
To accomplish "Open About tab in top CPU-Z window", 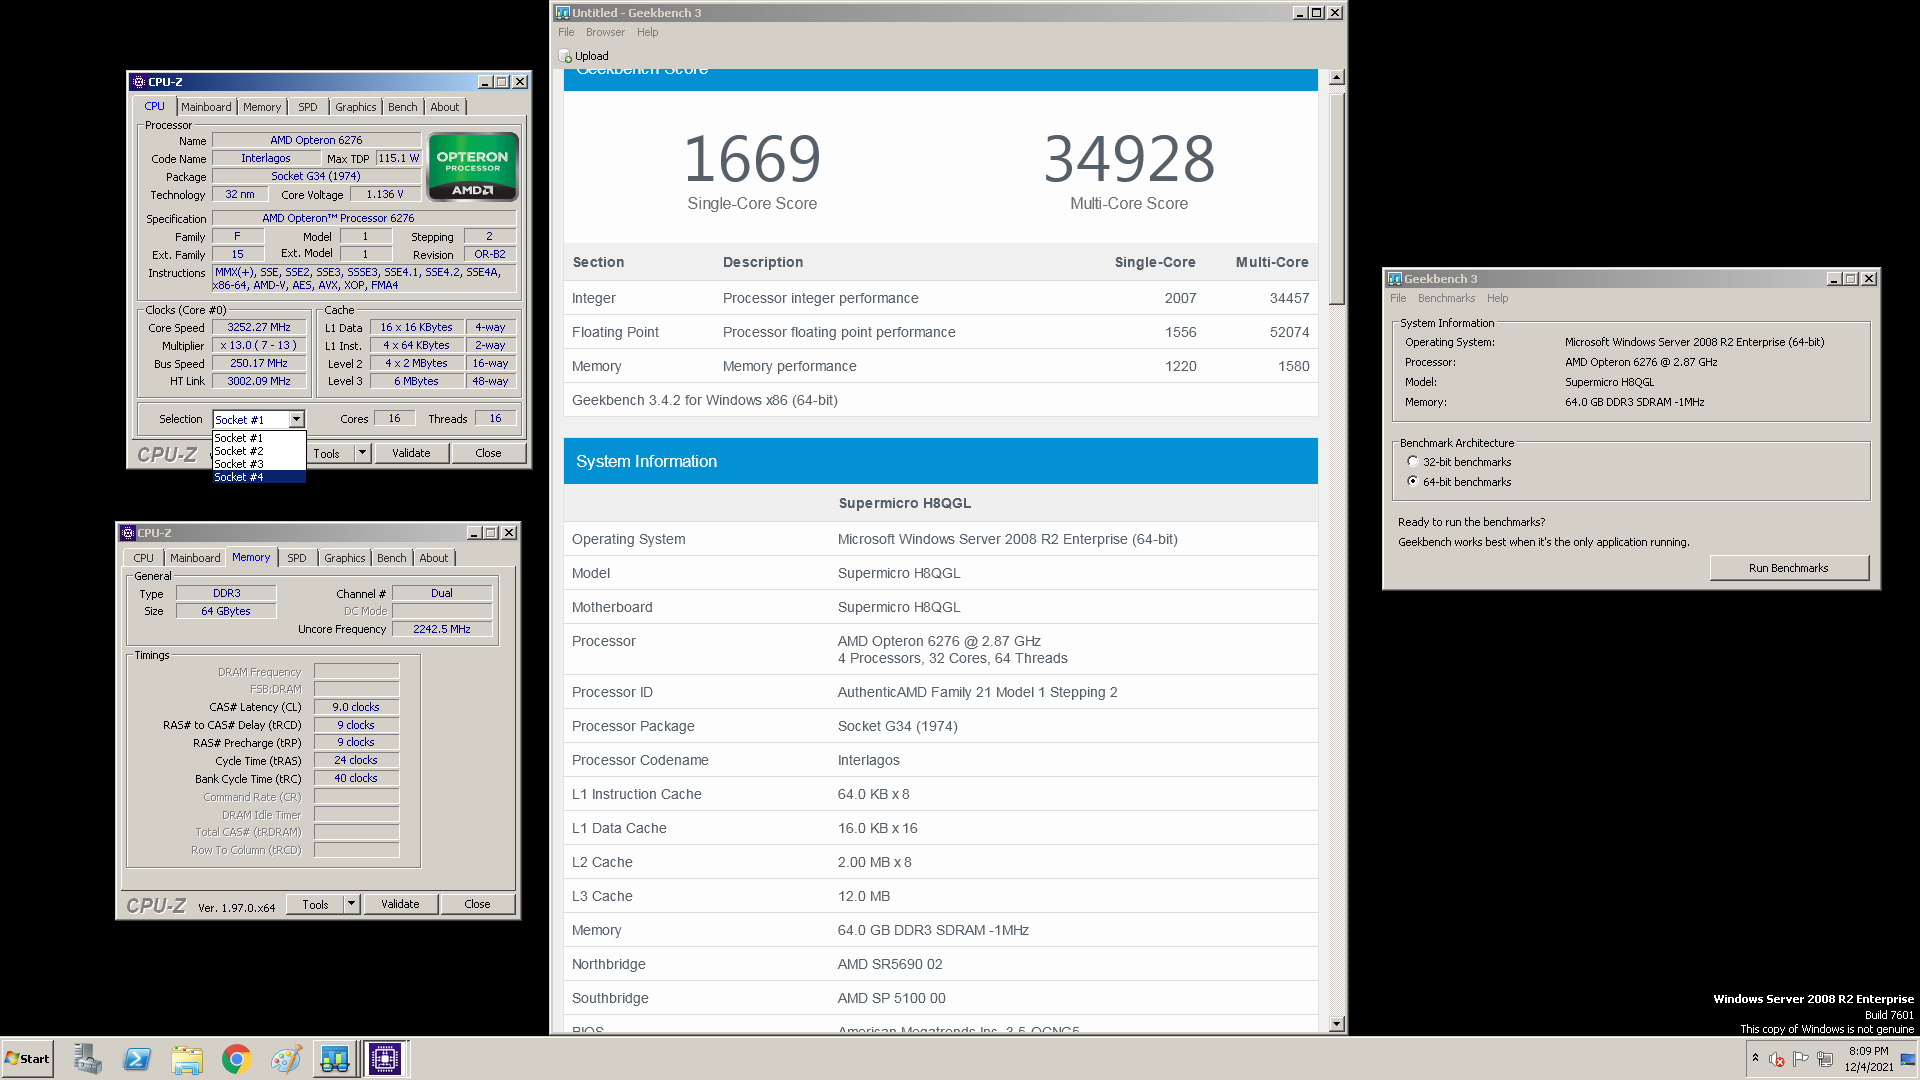I will [x=445, y=107].
